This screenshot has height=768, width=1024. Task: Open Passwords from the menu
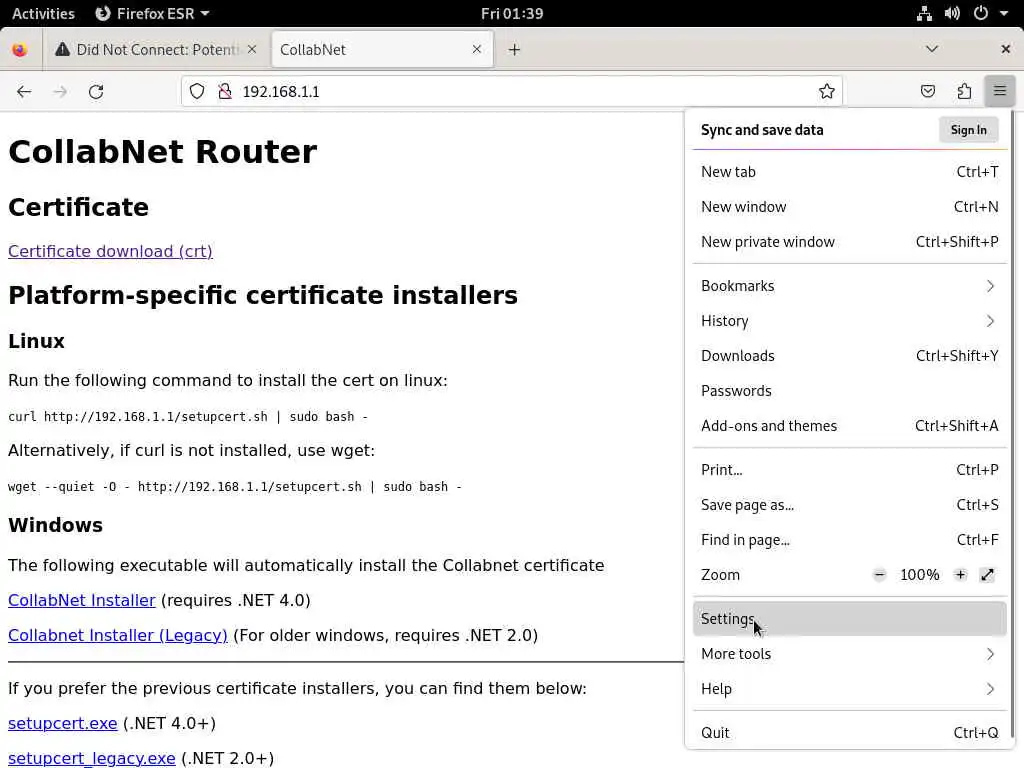click(x=849, y=391)
